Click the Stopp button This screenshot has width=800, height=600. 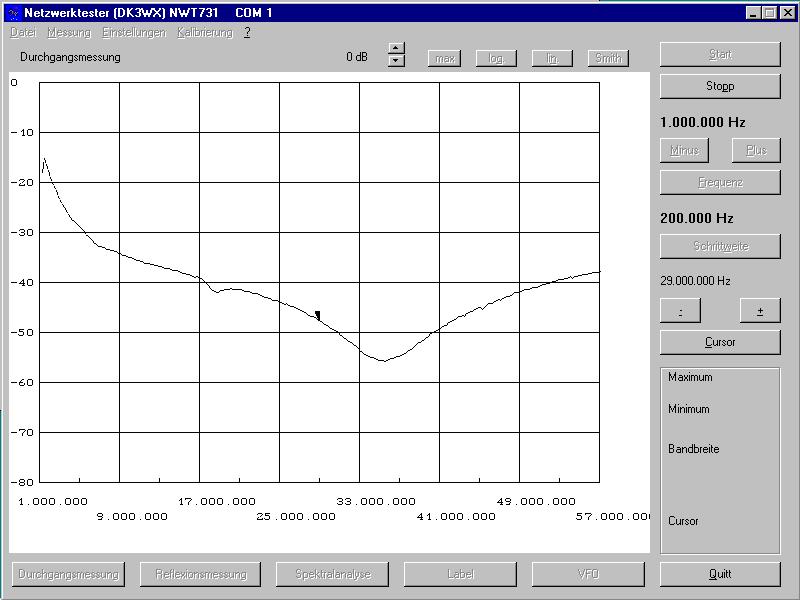720,86
